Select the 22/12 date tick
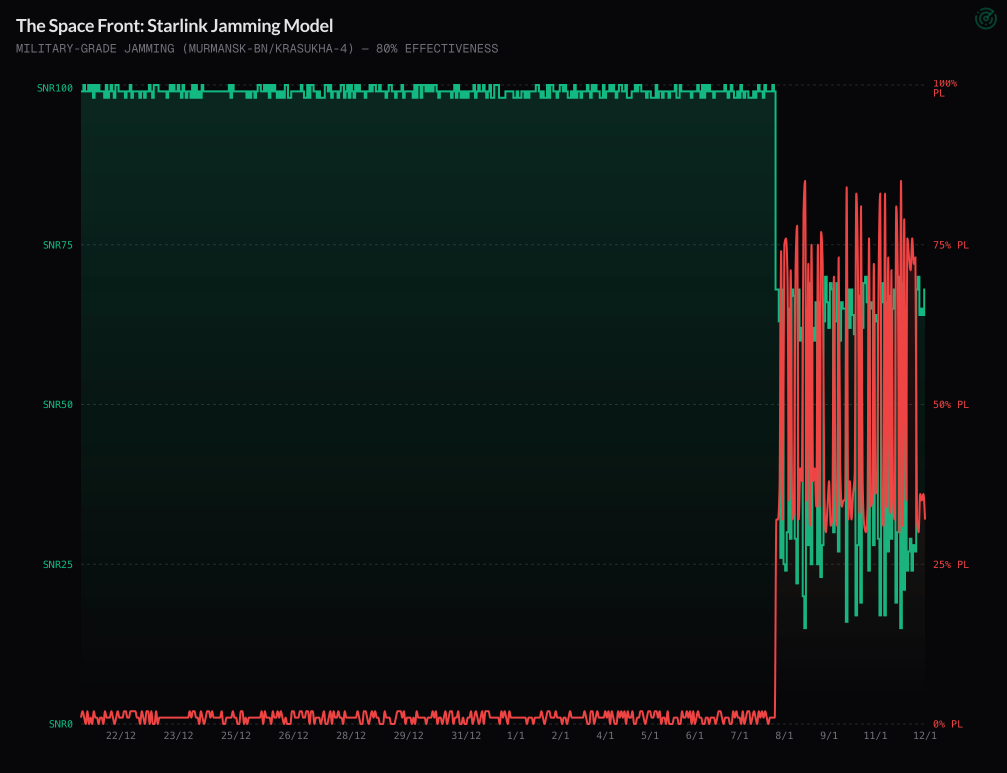Viewport: 1007px width, 773px height. (x=121, y=735)
